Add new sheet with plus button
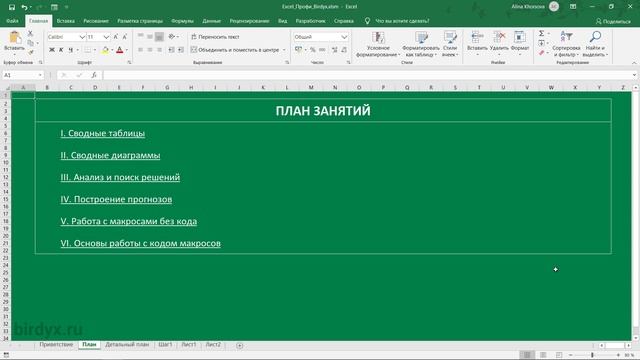This screenshot has width=640, height=360. (x=240, y=345)
